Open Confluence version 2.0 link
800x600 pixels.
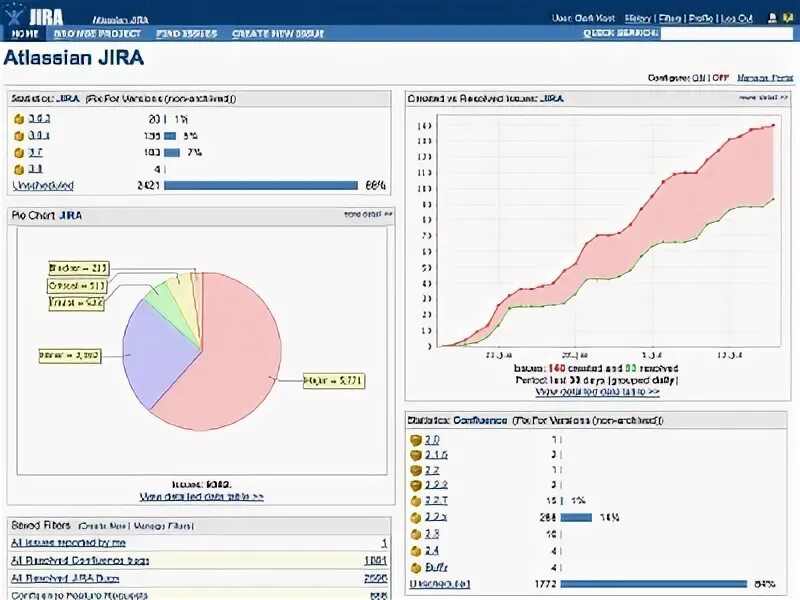432,440
